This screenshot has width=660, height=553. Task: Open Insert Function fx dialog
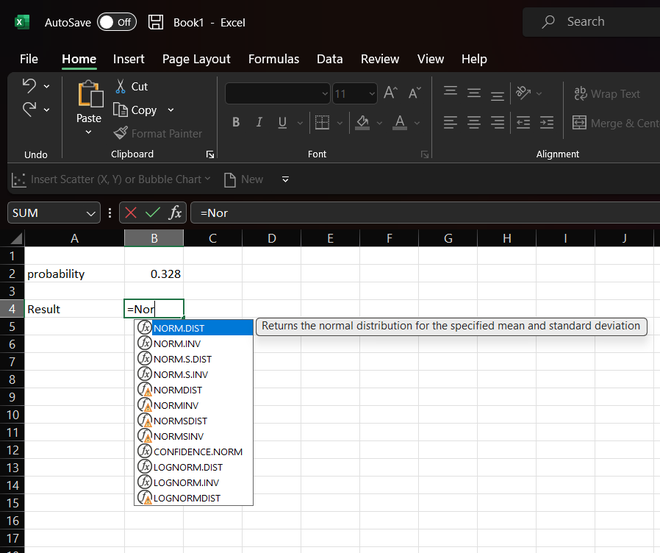175,212
